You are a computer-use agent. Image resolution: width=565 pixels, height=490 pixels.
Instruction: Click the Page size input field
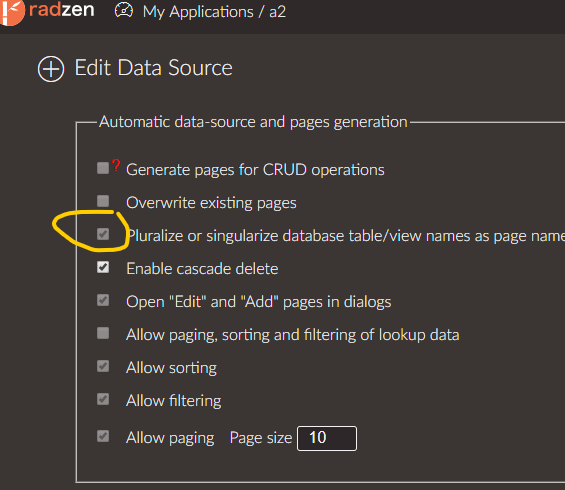tap(327, 438)
